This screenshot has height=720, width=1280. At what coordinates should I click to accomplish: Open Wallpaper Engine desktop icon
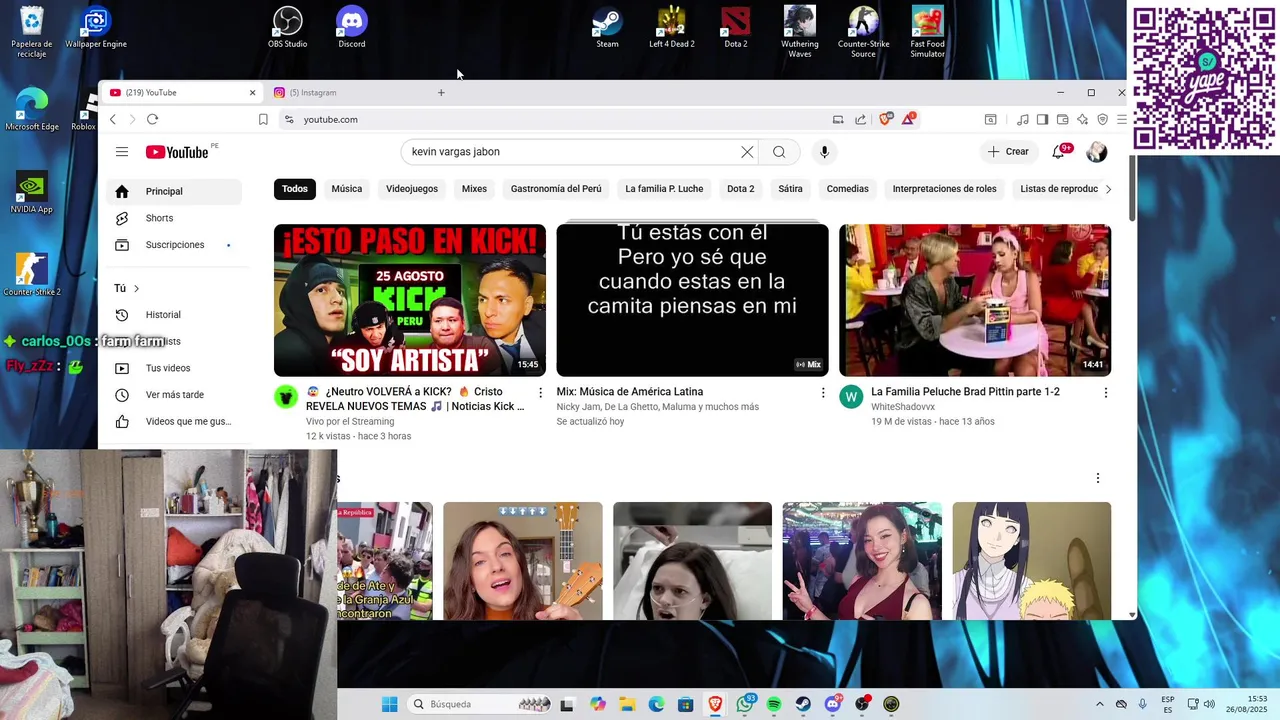(96, 28)
